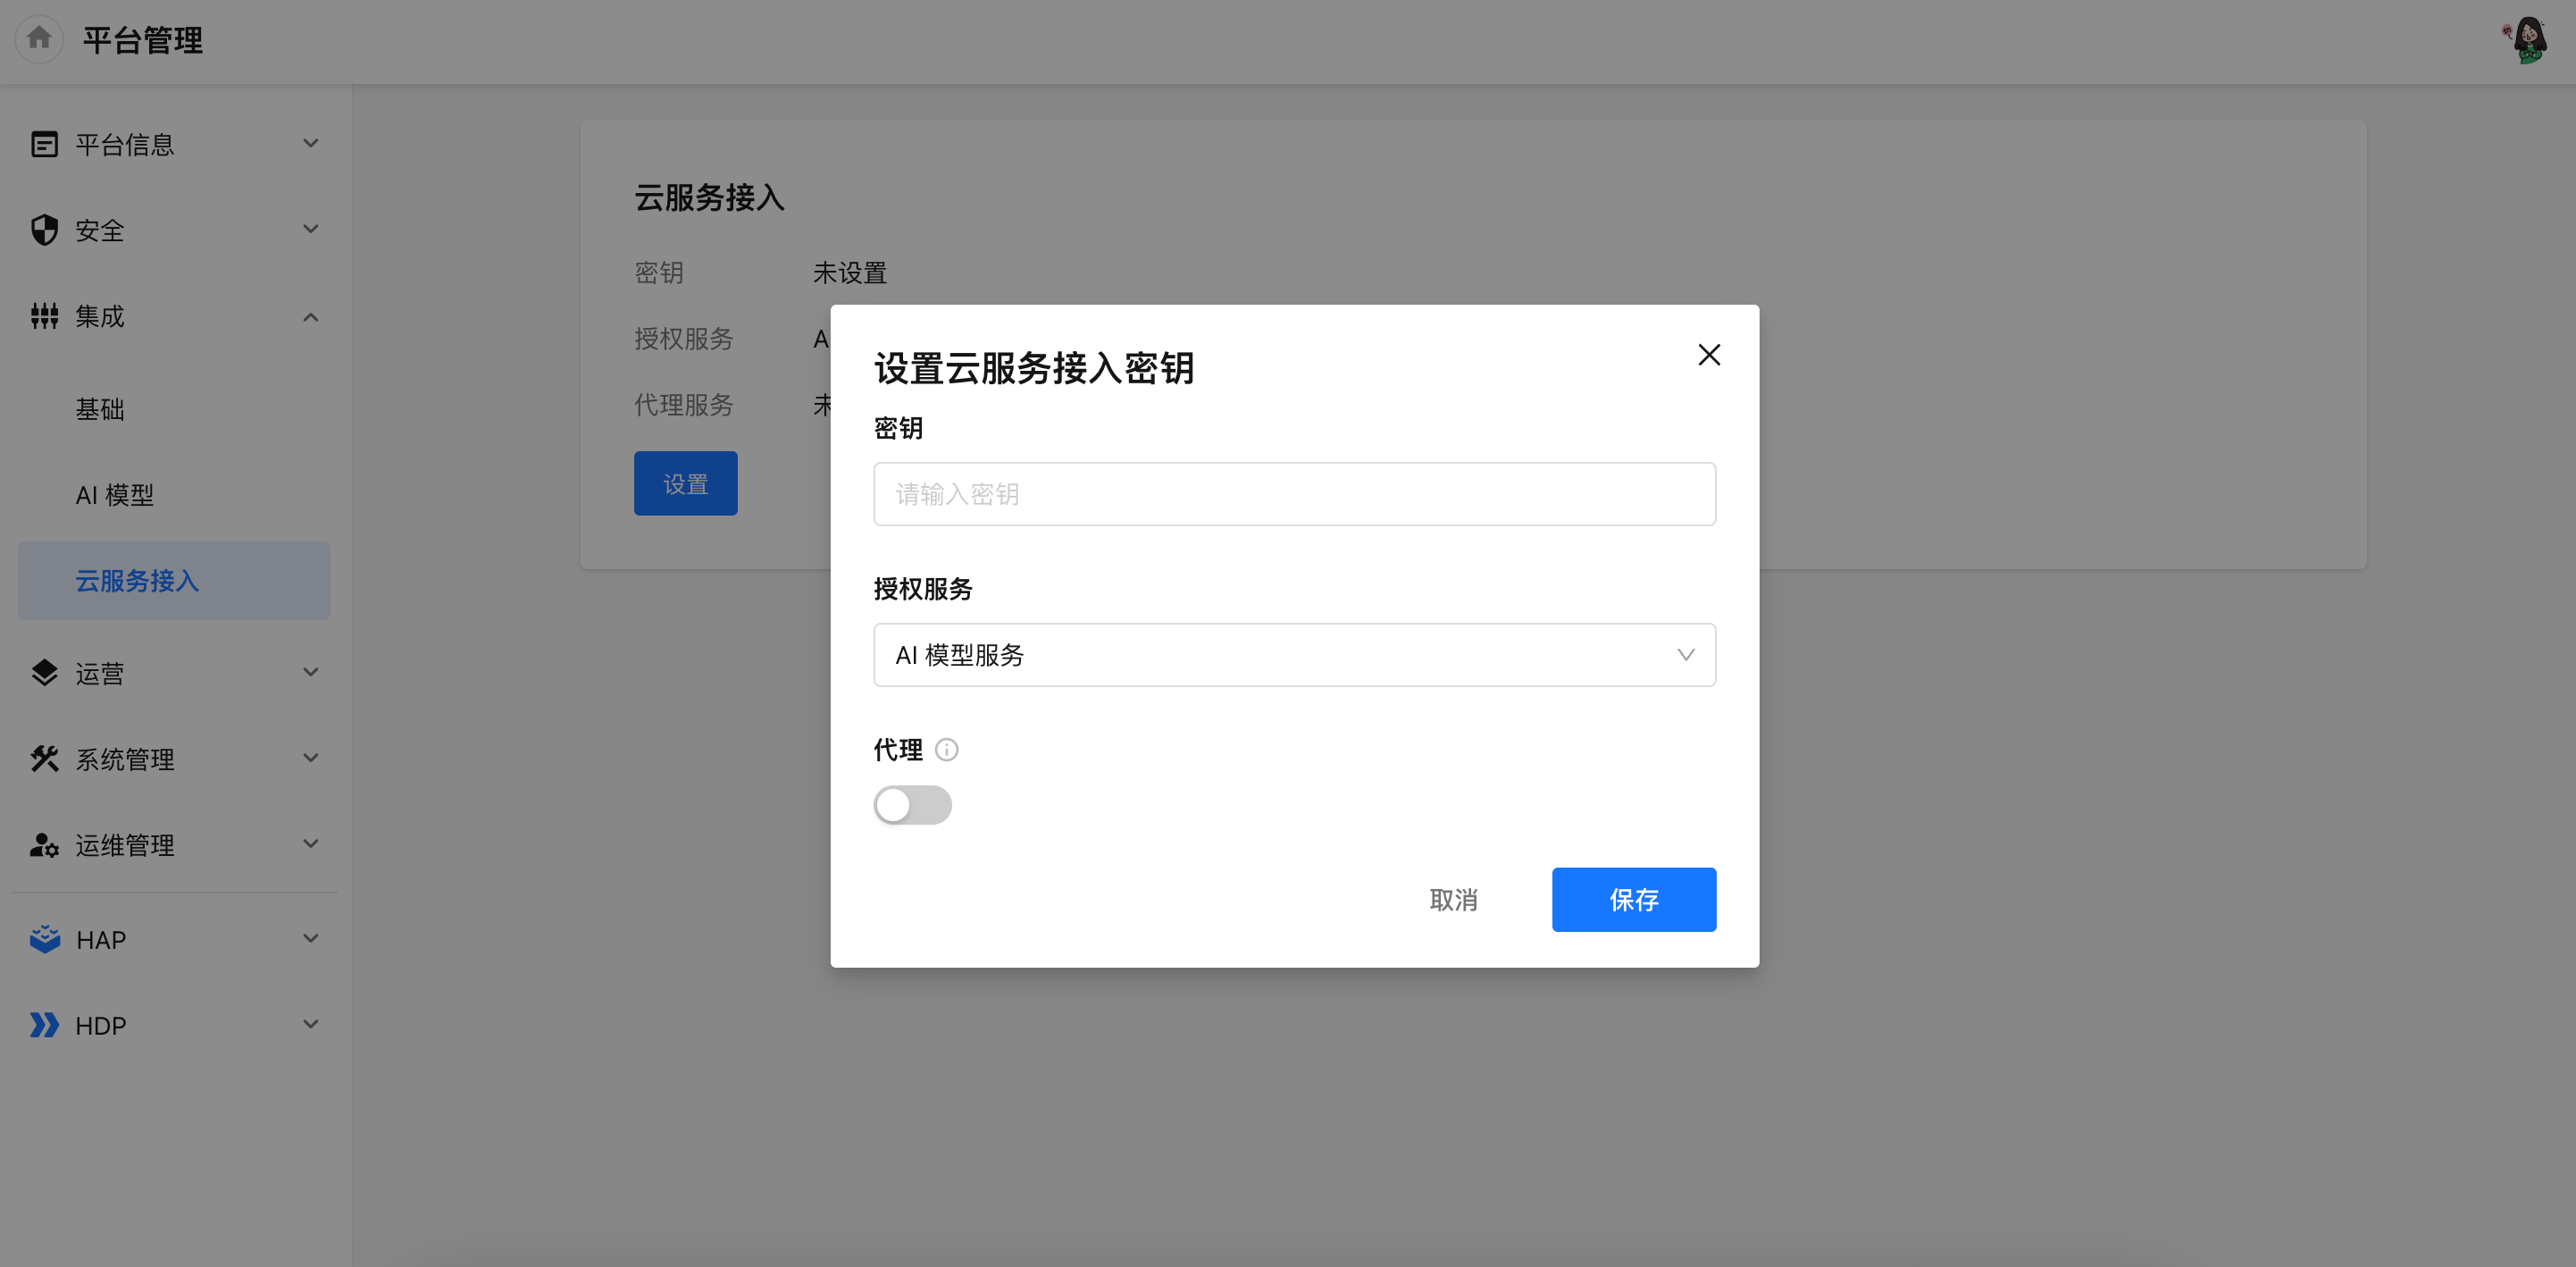The height and width of the screenshot is (1267, 2576).
Task: Expand the HDP section chevron
Action: [x=311, y=1025]
